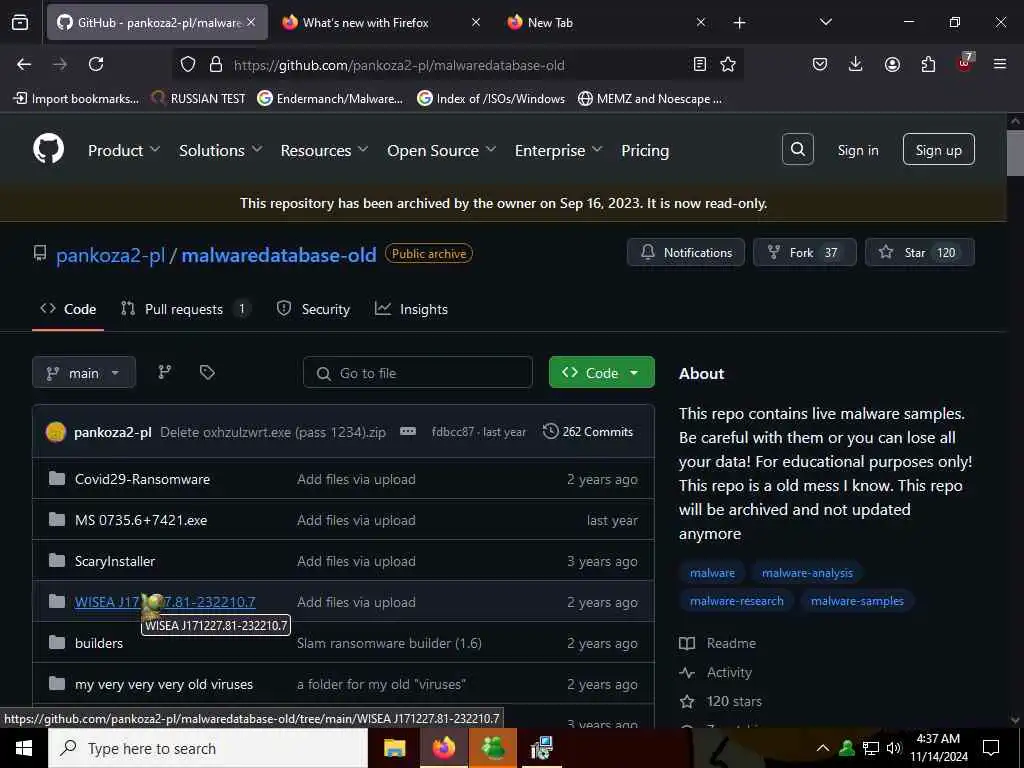Click the Go to file search field
The width and height of the screenshot is (1024, 768).
(417, 372)
